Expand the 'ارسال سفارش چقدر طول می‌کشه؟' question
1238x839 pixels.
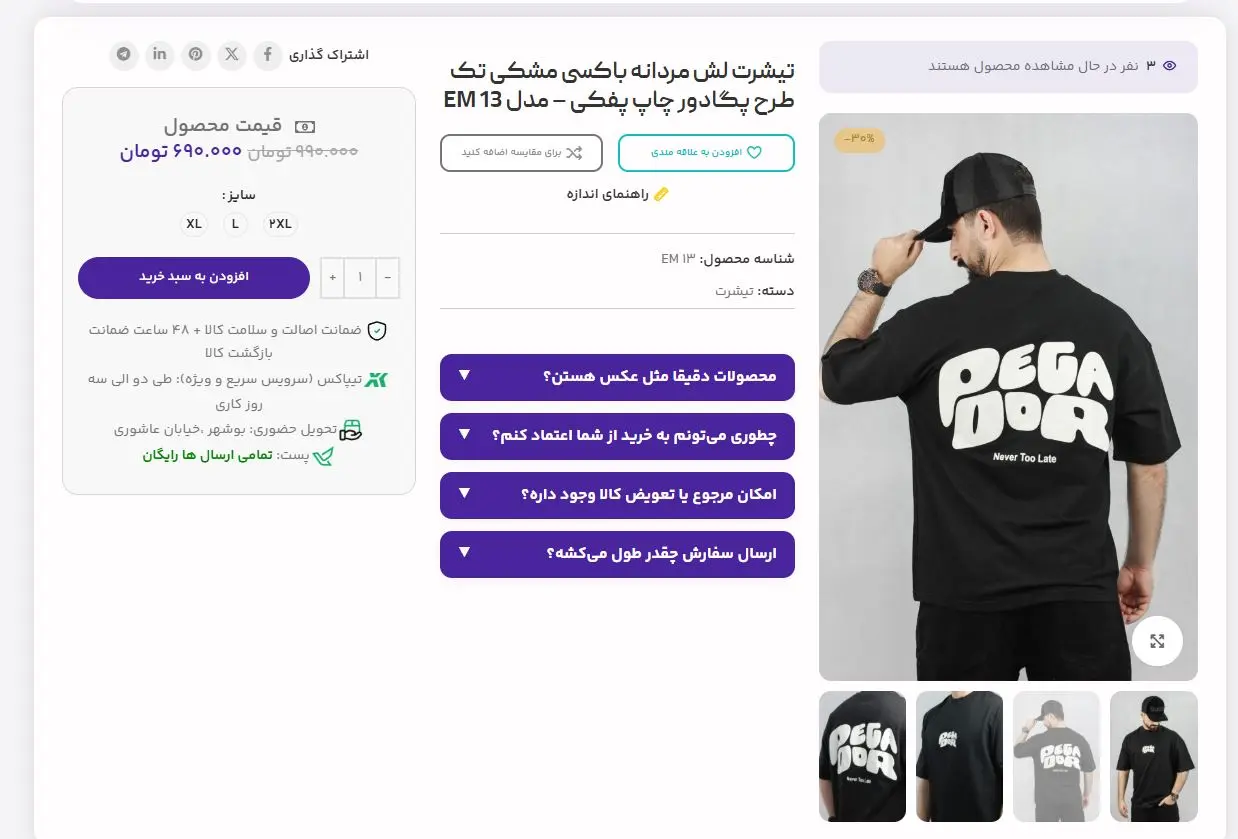click(617, 554)
